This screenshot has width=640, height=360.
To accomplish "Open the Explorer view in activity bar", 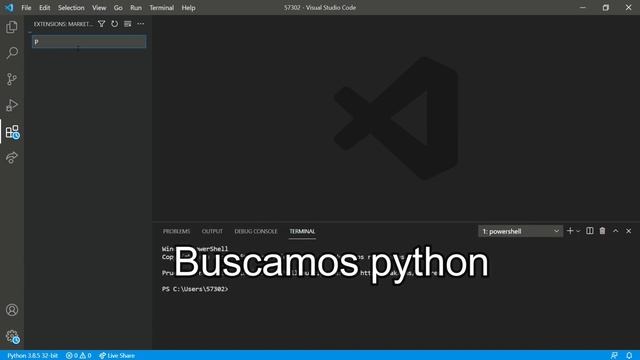I will tap(12, 27).
